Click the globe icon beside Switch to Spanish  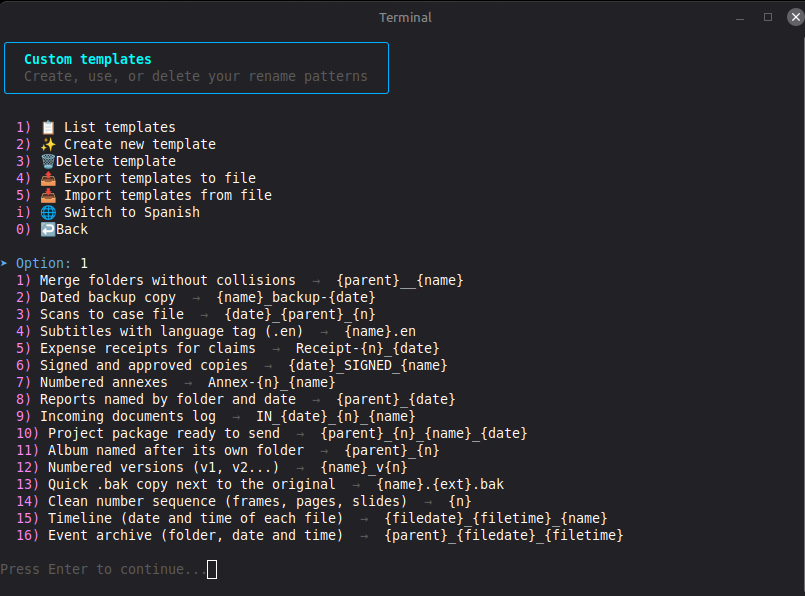48,212
